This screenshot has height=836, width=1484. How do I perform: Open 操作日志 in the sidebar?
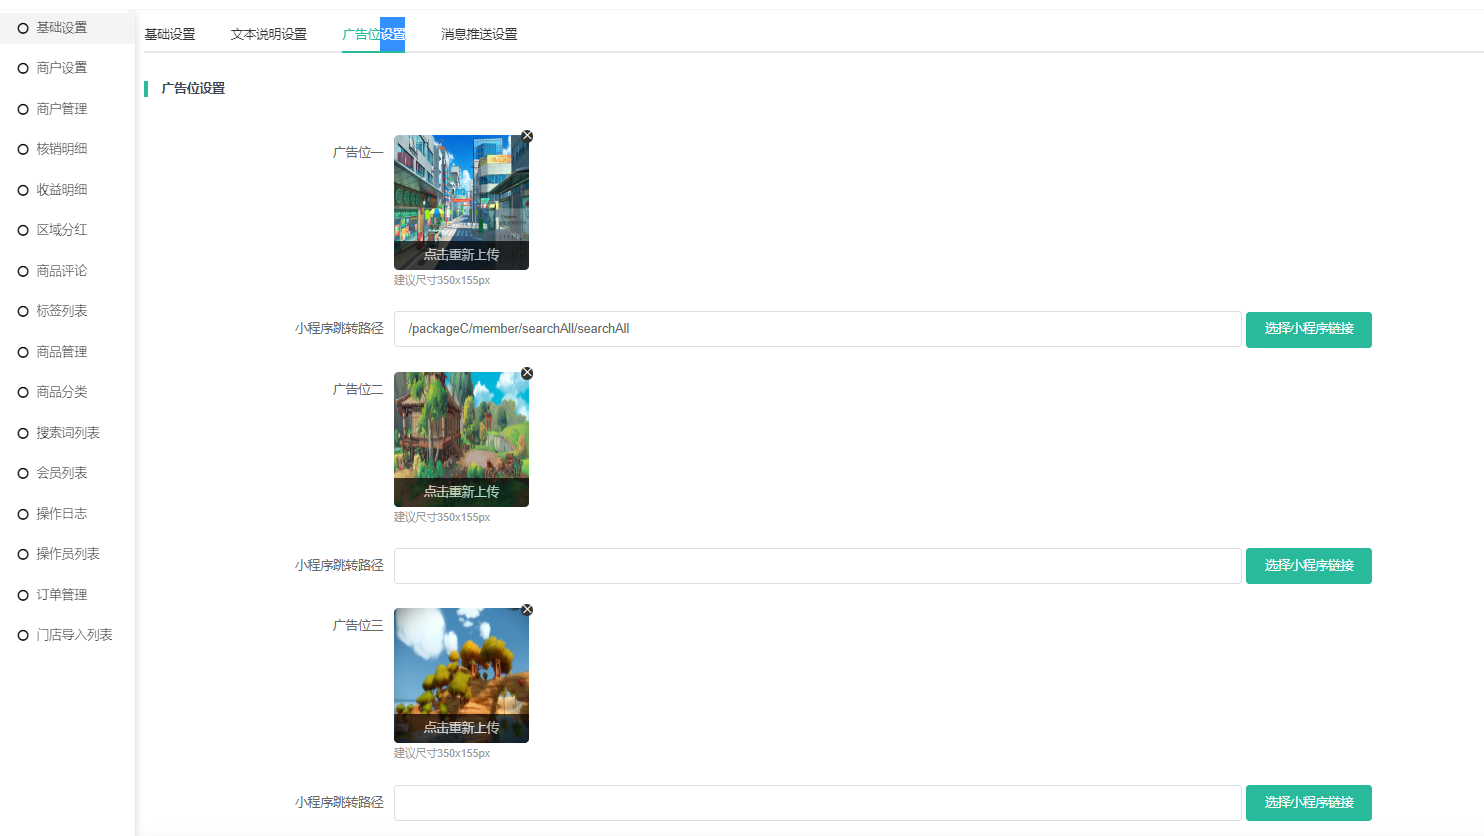62,514
